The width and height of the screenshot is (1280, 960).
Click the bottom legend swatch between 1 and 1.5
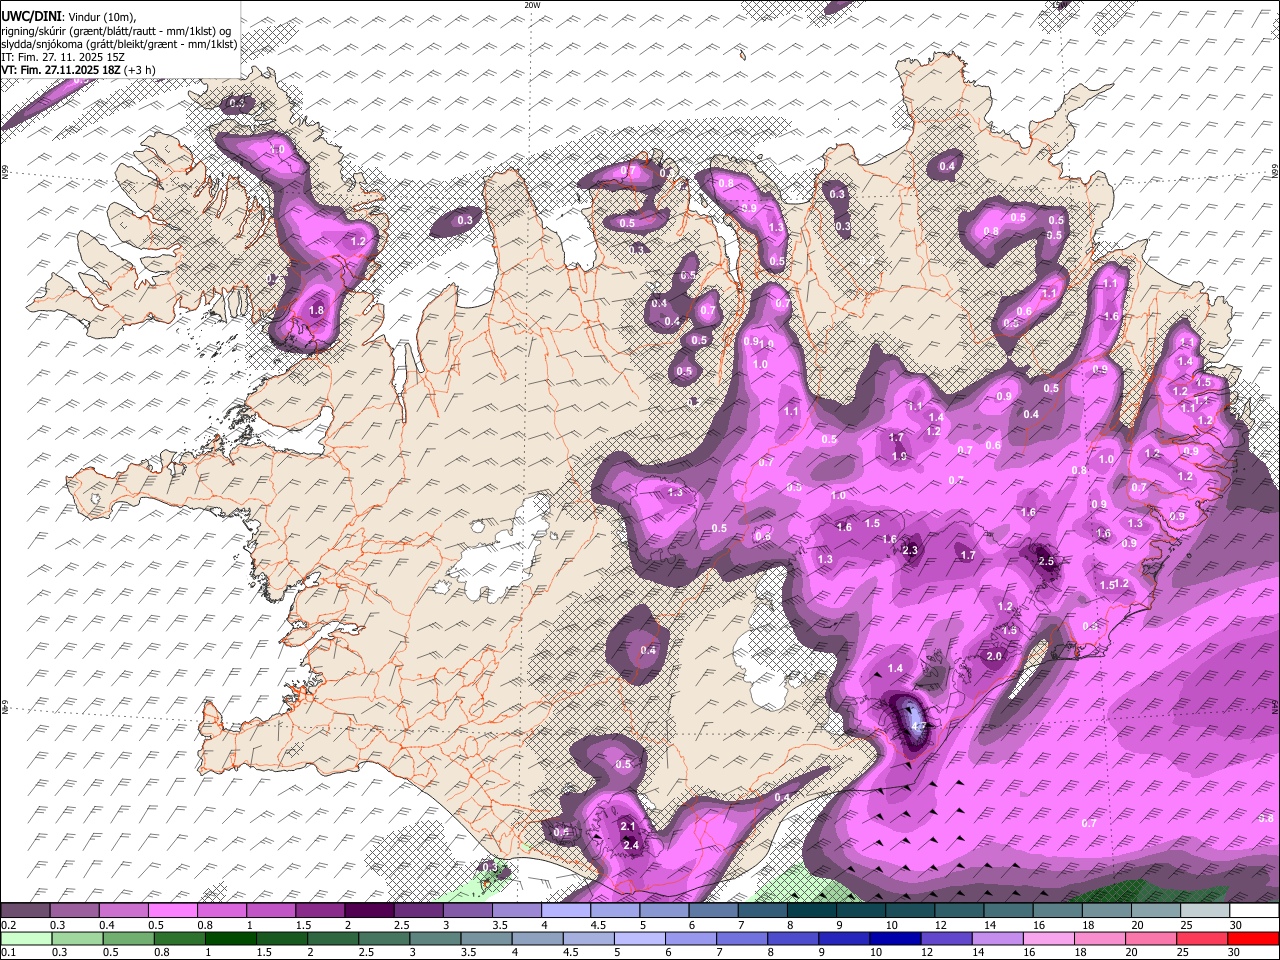[x=231, y=938]
